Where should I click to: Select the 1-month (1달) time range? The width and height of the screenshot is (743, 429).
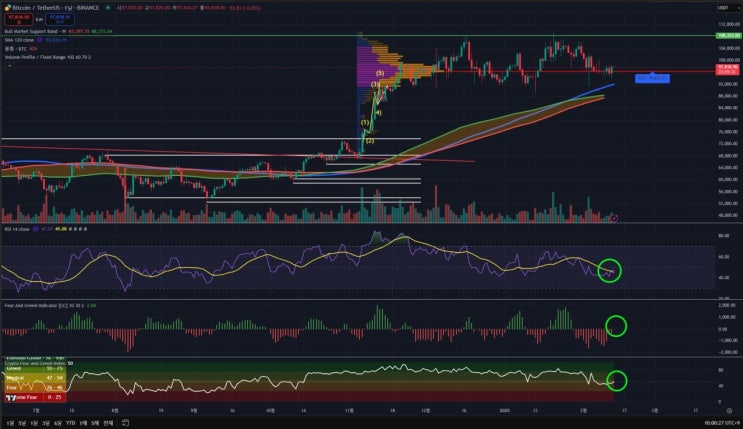(x=34, y=423)
